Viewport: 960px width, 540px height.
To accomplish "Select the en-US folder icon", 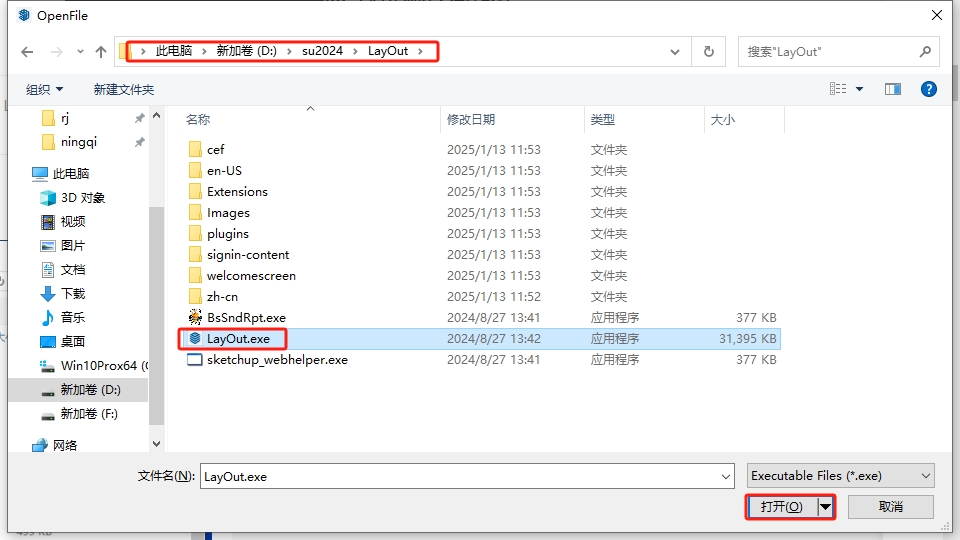I will click(x=195, y=170).
